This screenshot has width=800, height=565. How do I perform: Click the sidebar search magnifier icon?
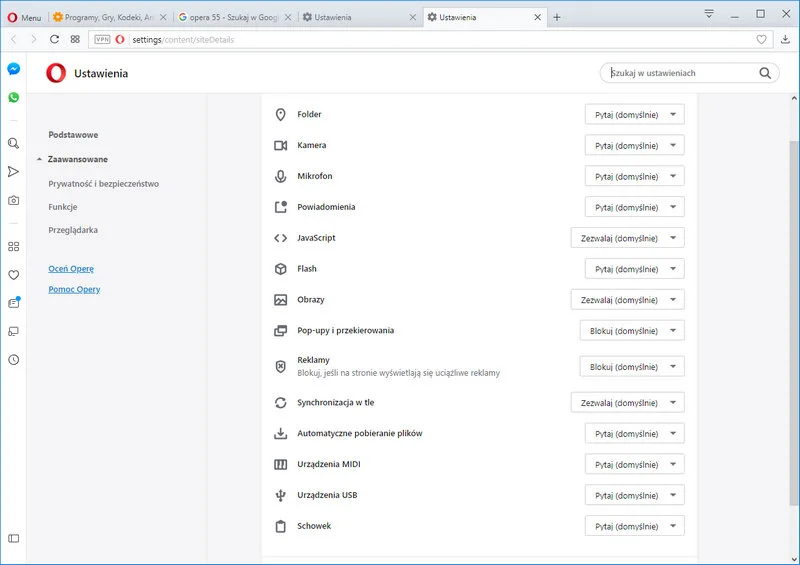(13, 143)
